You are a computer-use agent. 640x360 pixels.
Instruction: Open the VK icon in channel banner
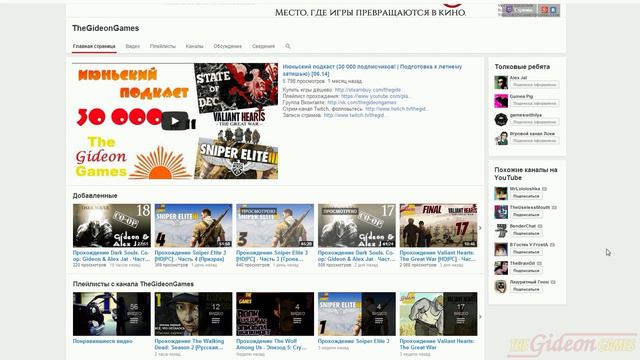click(553, 10)
